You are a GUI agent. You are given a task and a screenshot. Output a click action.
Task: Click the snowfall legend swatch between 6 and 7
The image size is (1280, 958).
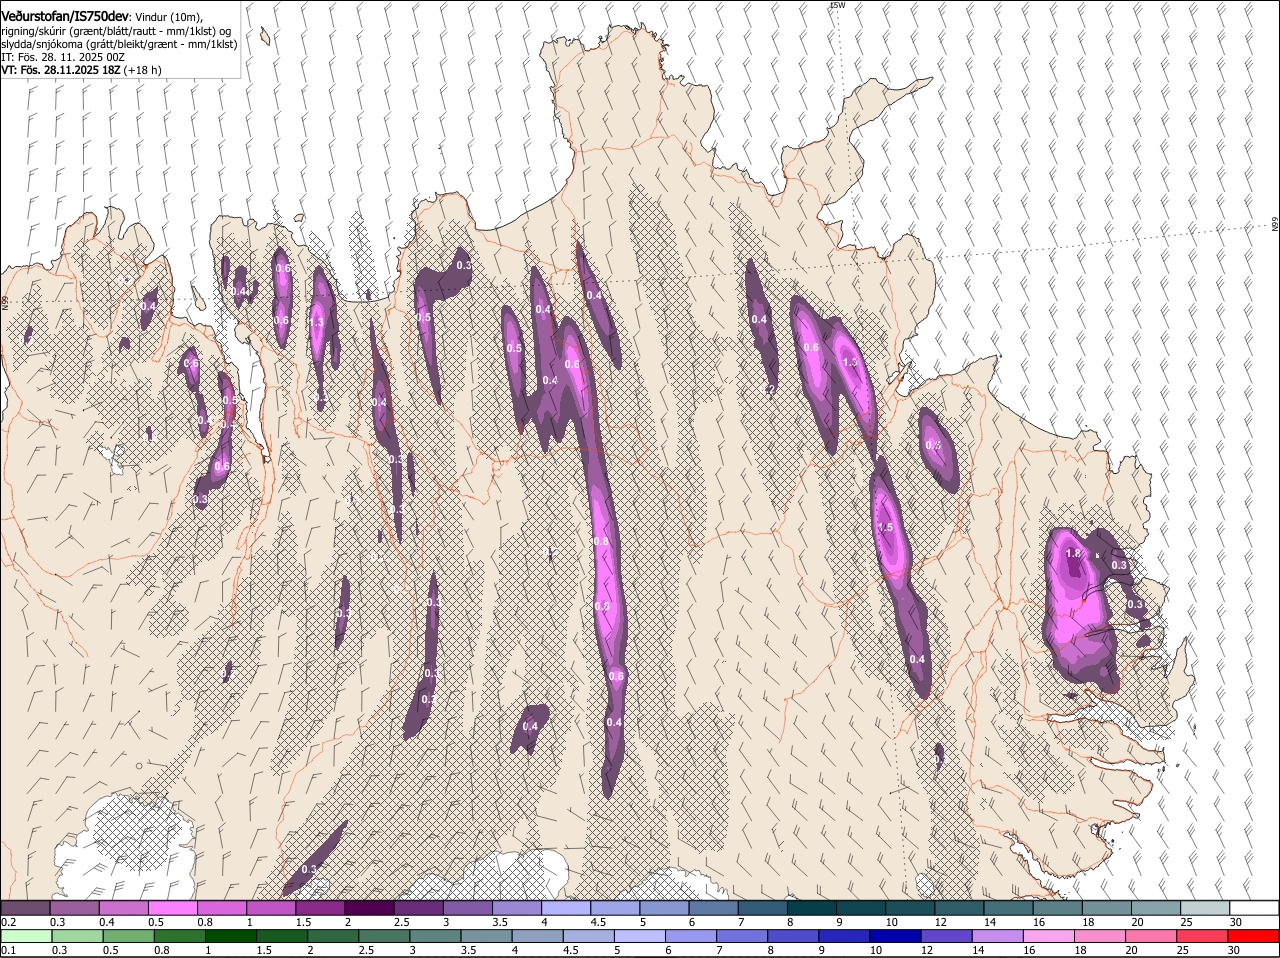714,907
